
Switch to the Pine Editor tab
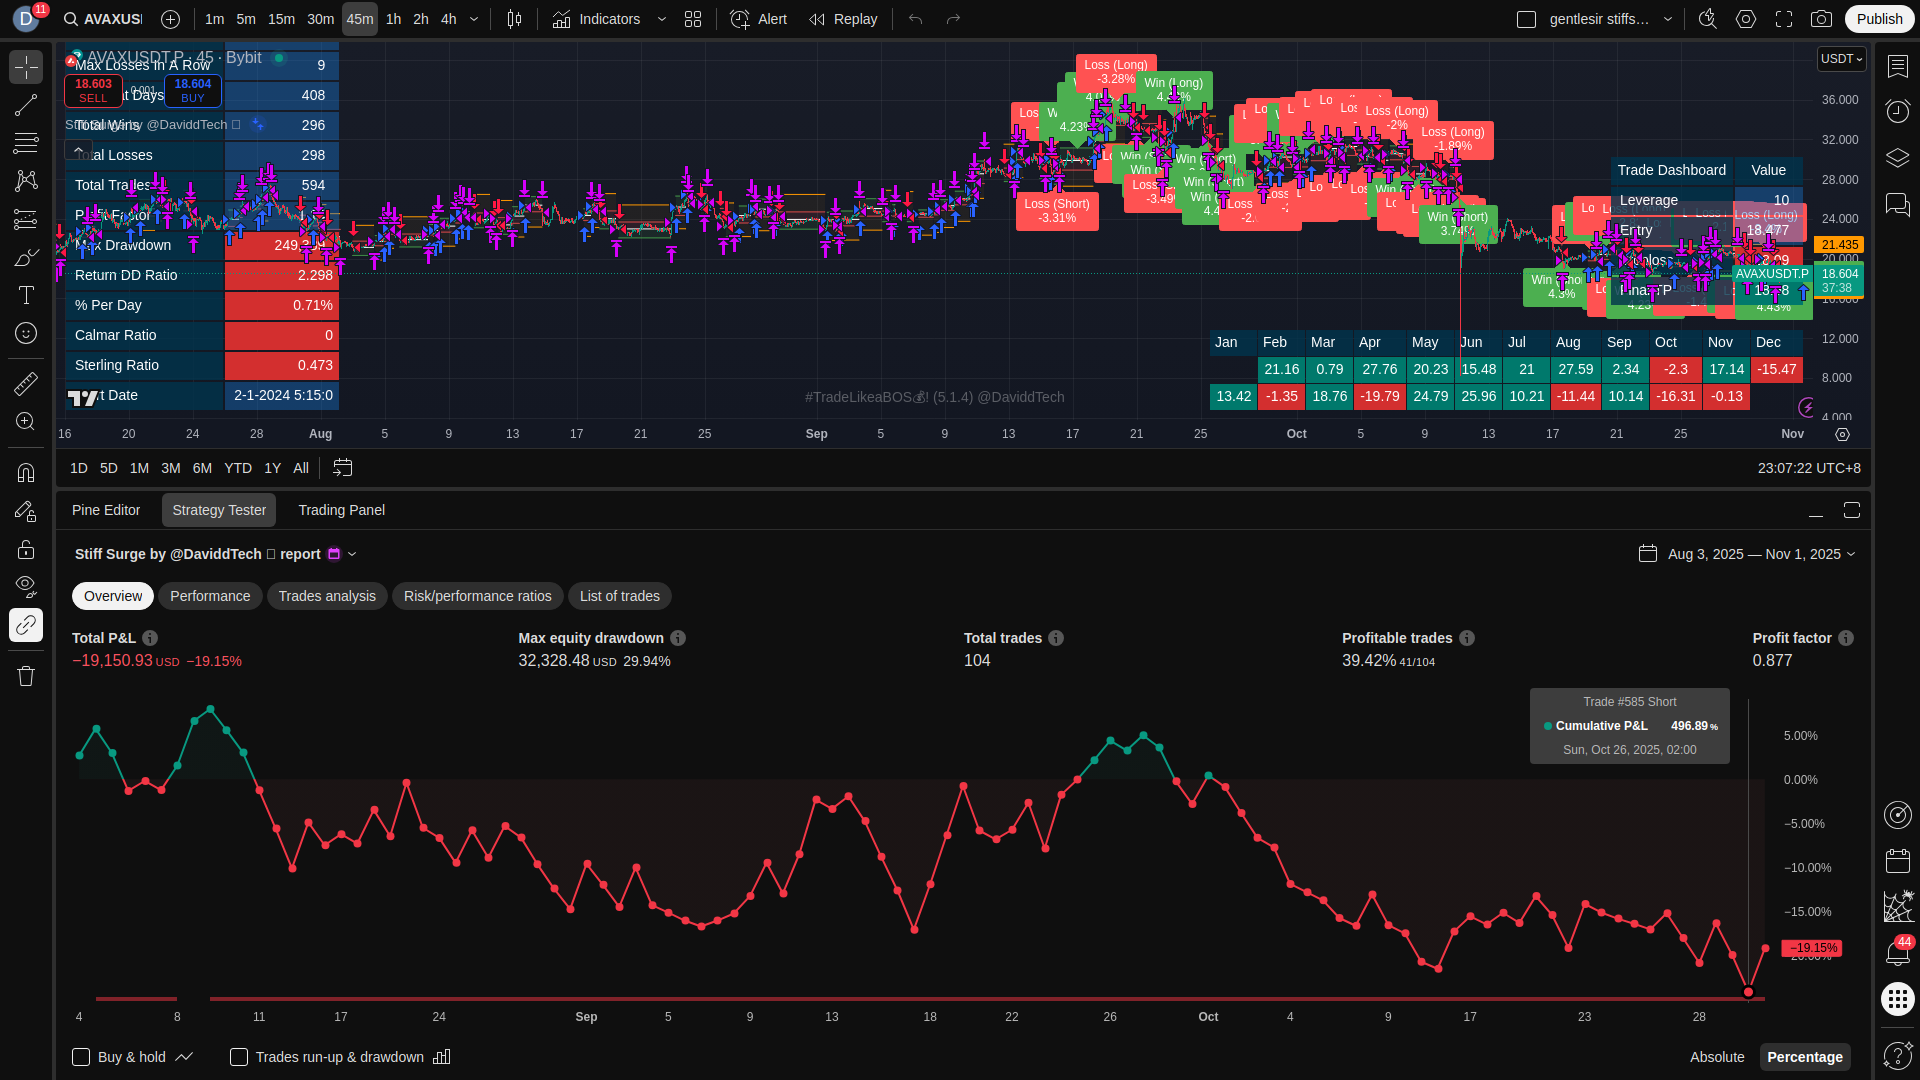pos(106,510)
